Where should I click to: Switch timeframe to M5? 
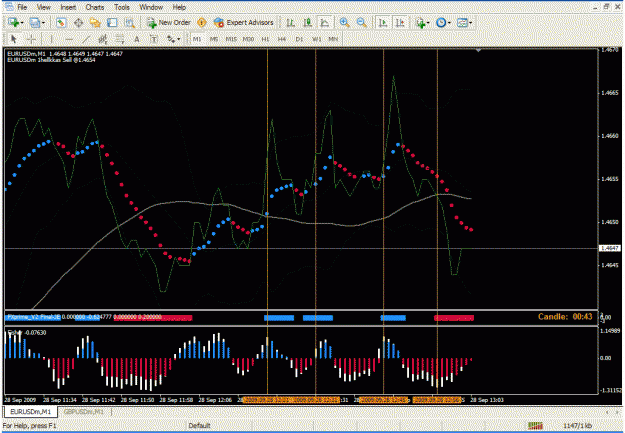pyautogui.click(x=214, y=39)
